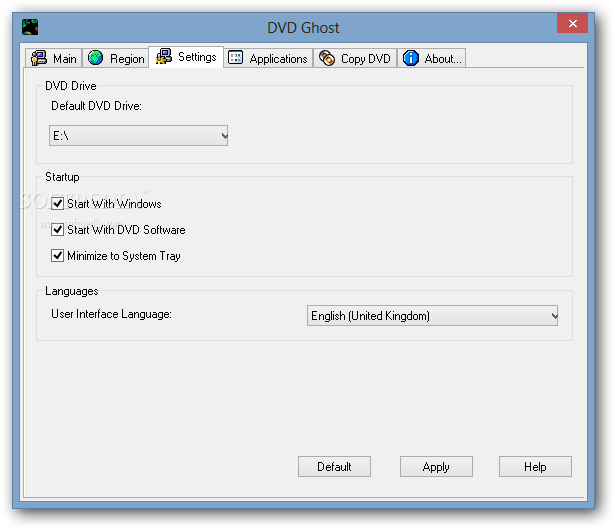Toggle Start With DVD Software checkbox

57,229
